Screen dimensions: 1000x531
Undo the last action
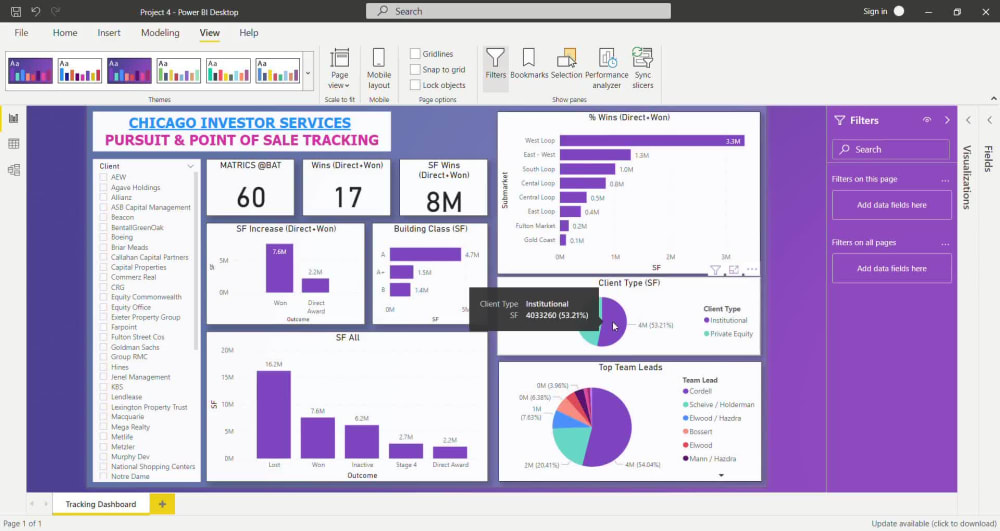pos(36,11)
